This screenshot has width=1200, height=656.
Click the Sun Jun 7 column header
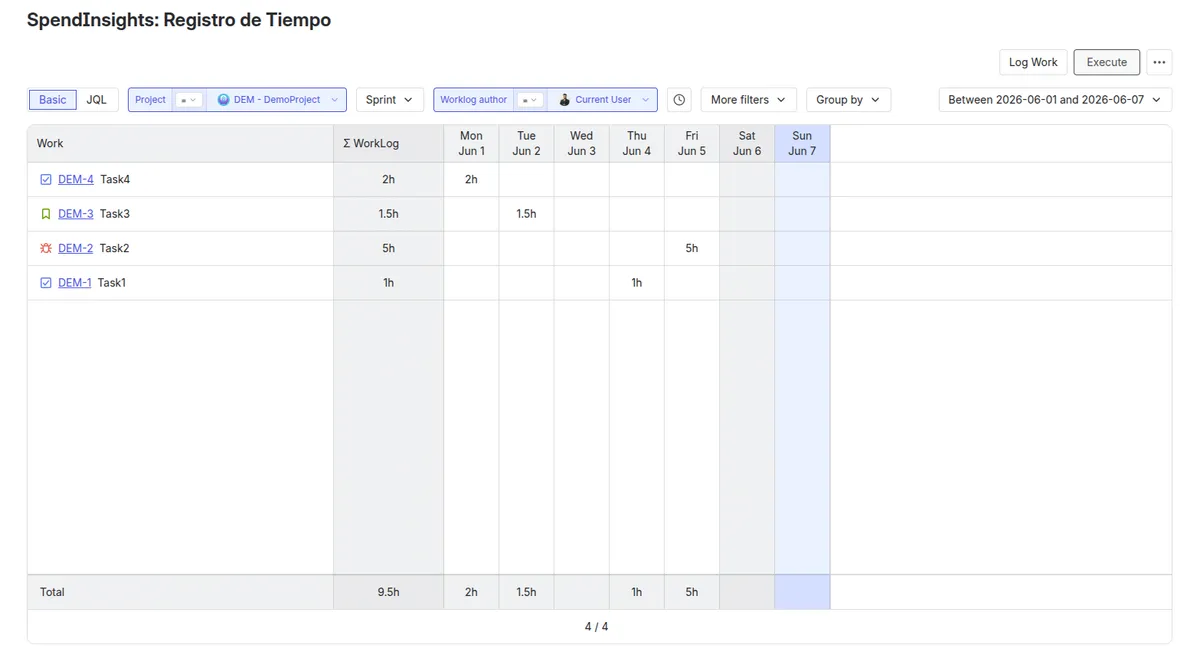[x=802, y=144]
